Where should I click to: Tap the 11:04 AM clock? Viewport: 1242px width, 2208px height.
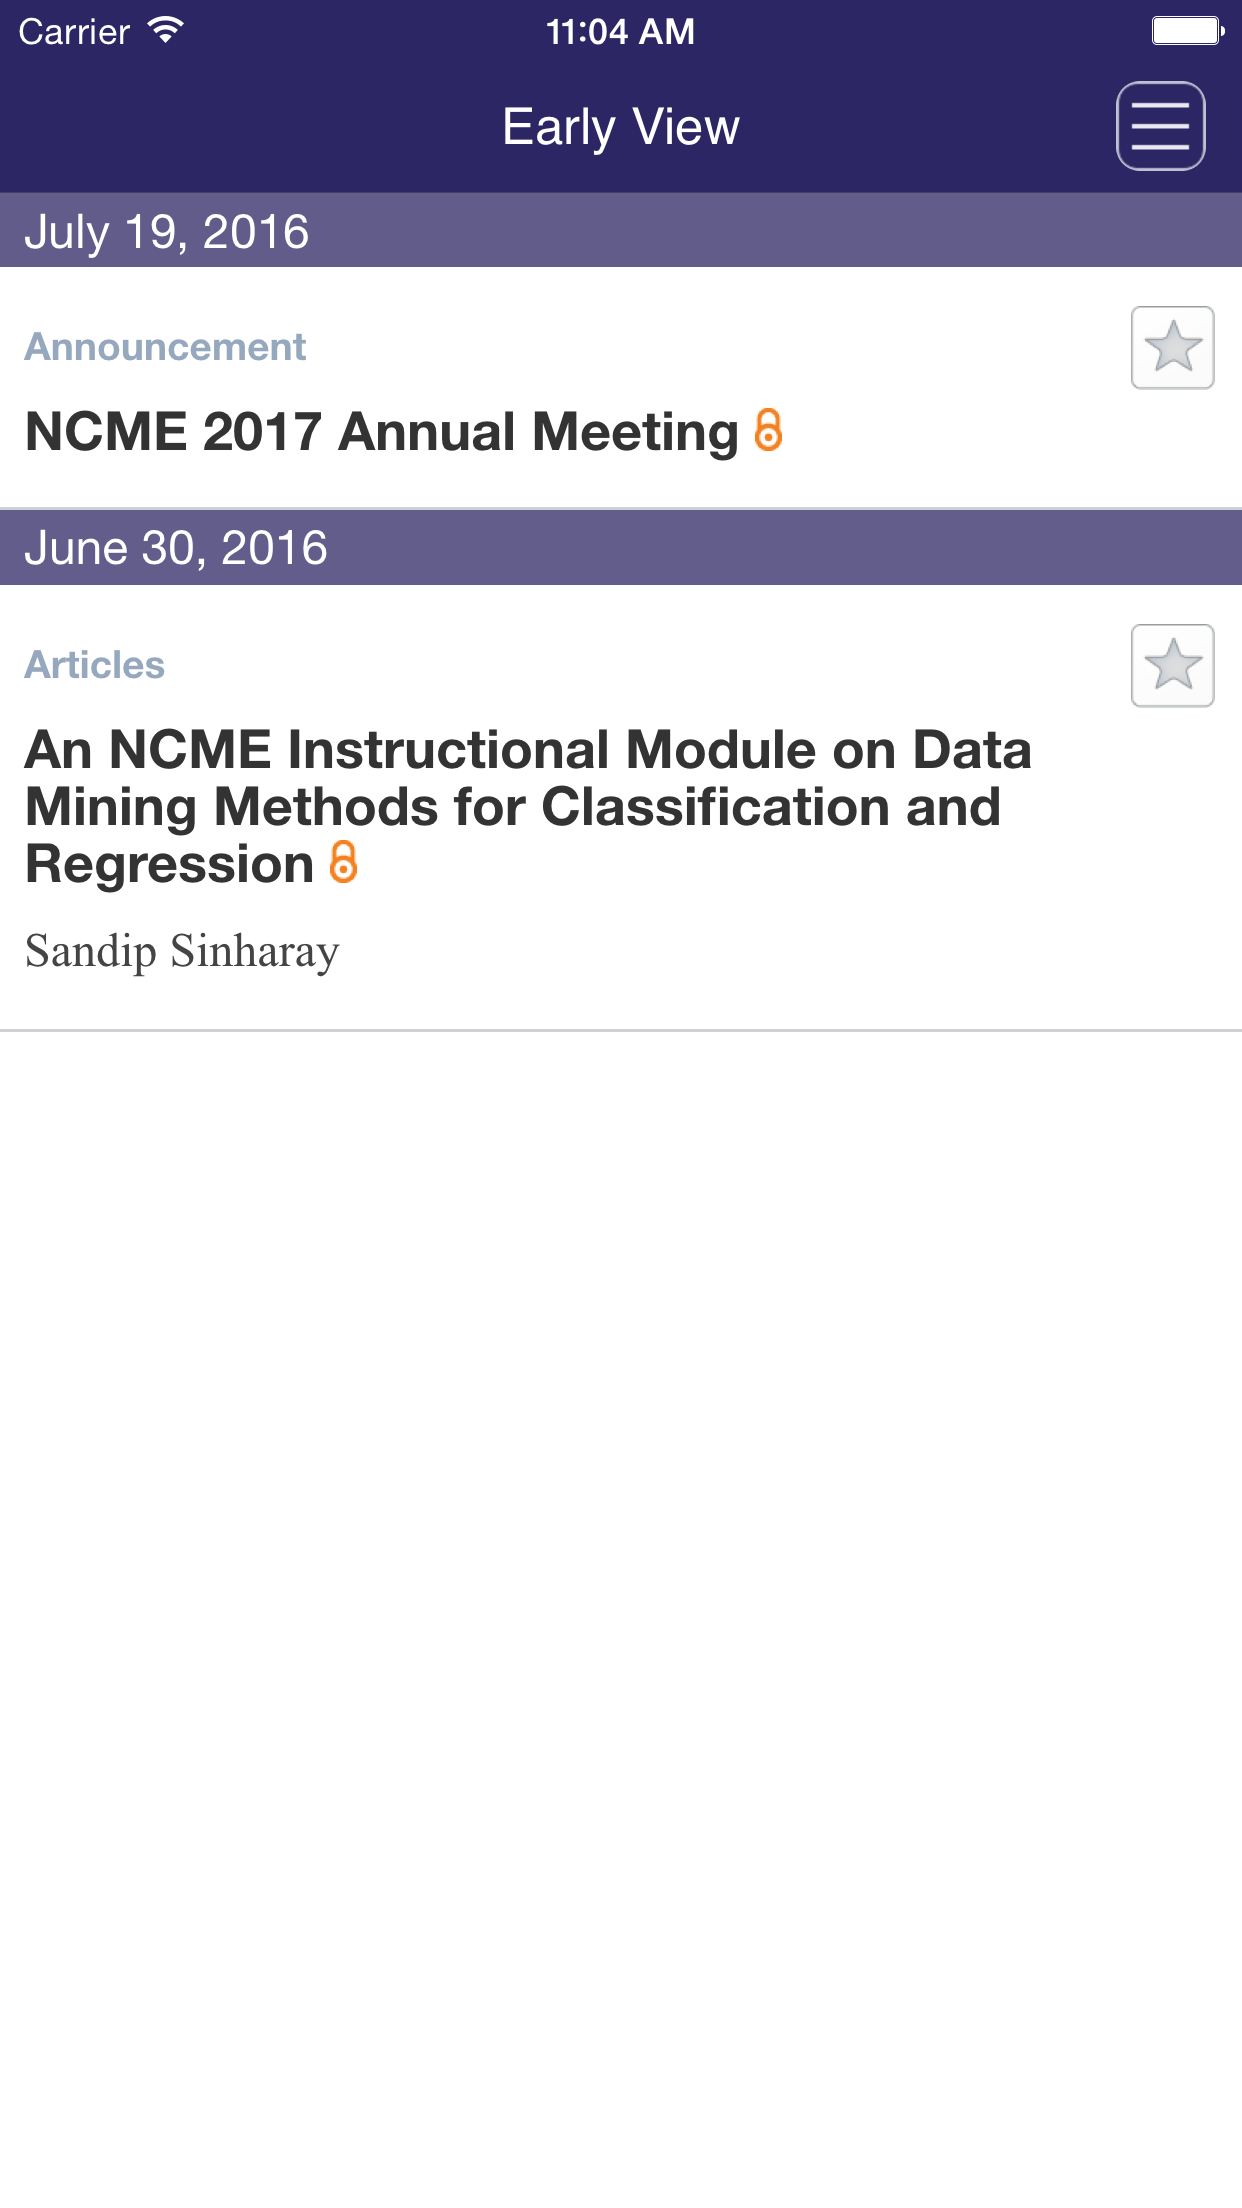(x=620, y=31)
